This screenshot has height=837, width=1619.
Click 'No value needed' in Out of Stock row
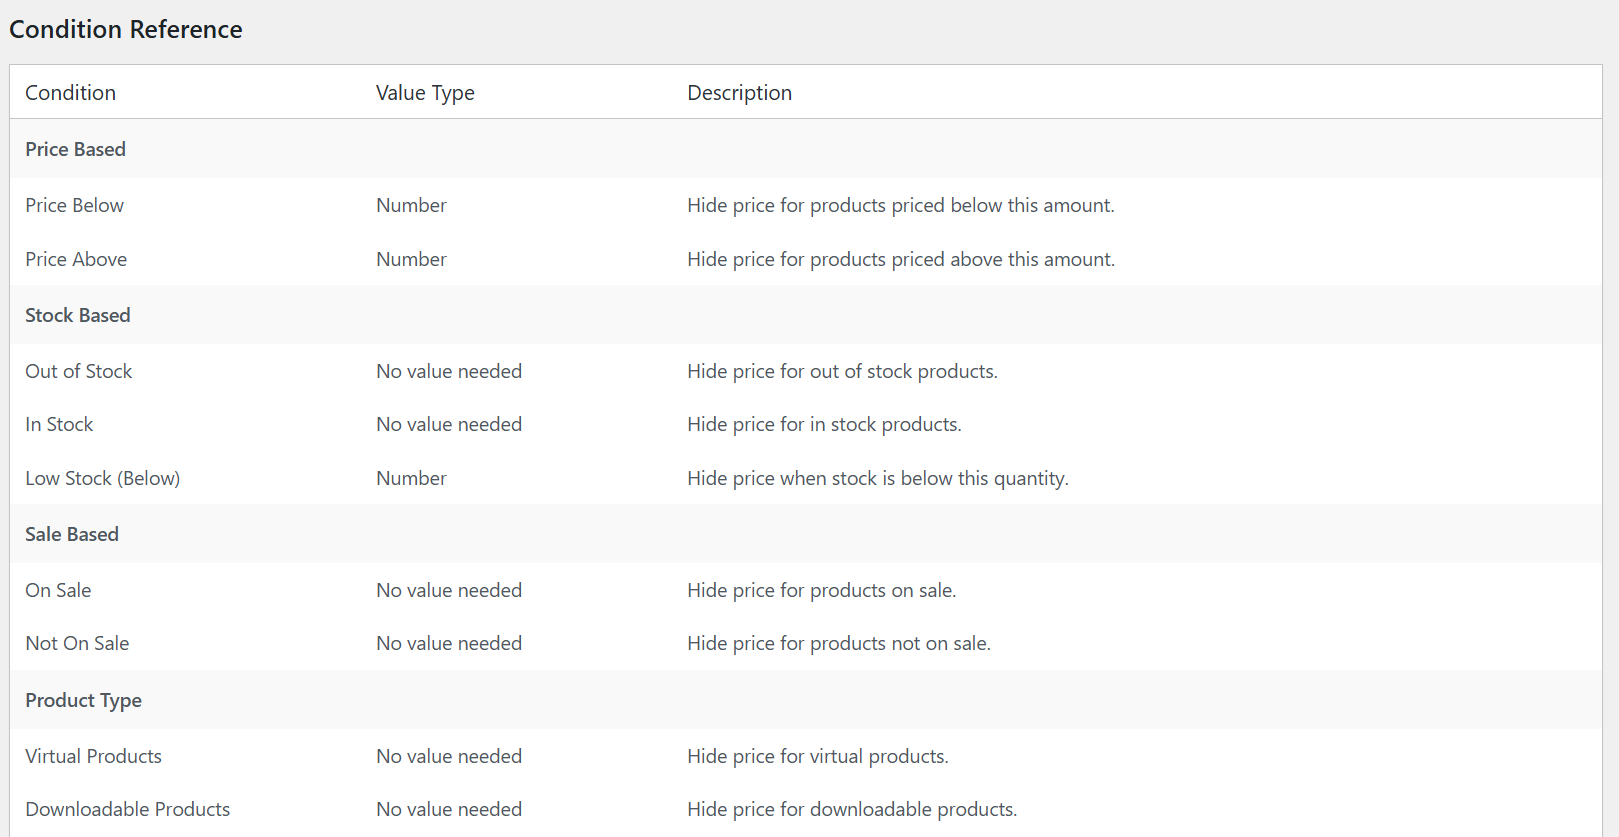click(x=449, y=371)
